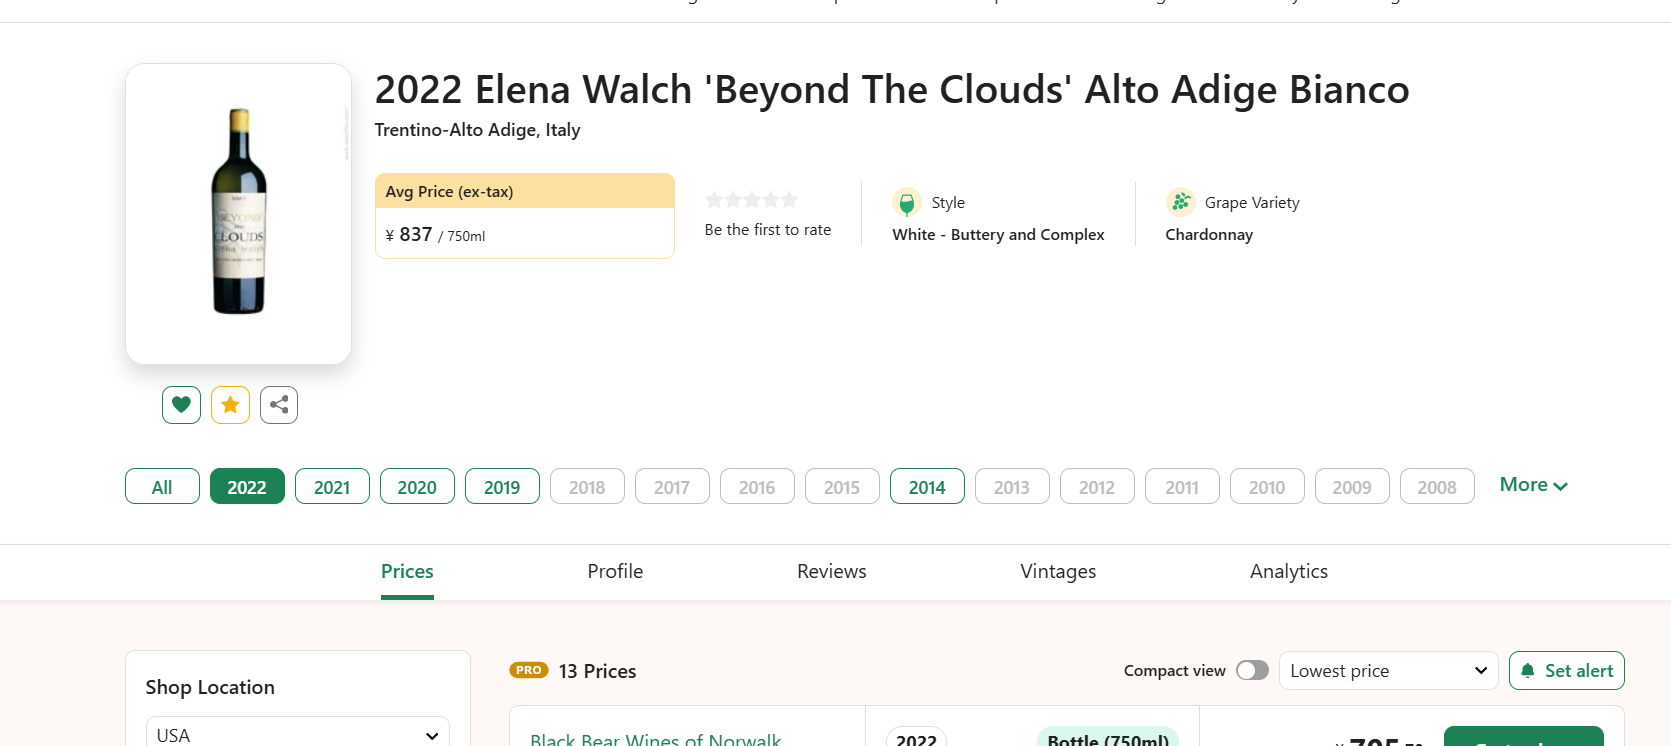The height and width of the screenshot is (746, 1671).
Task: Click the gold star rating icon
Action: 230,405
